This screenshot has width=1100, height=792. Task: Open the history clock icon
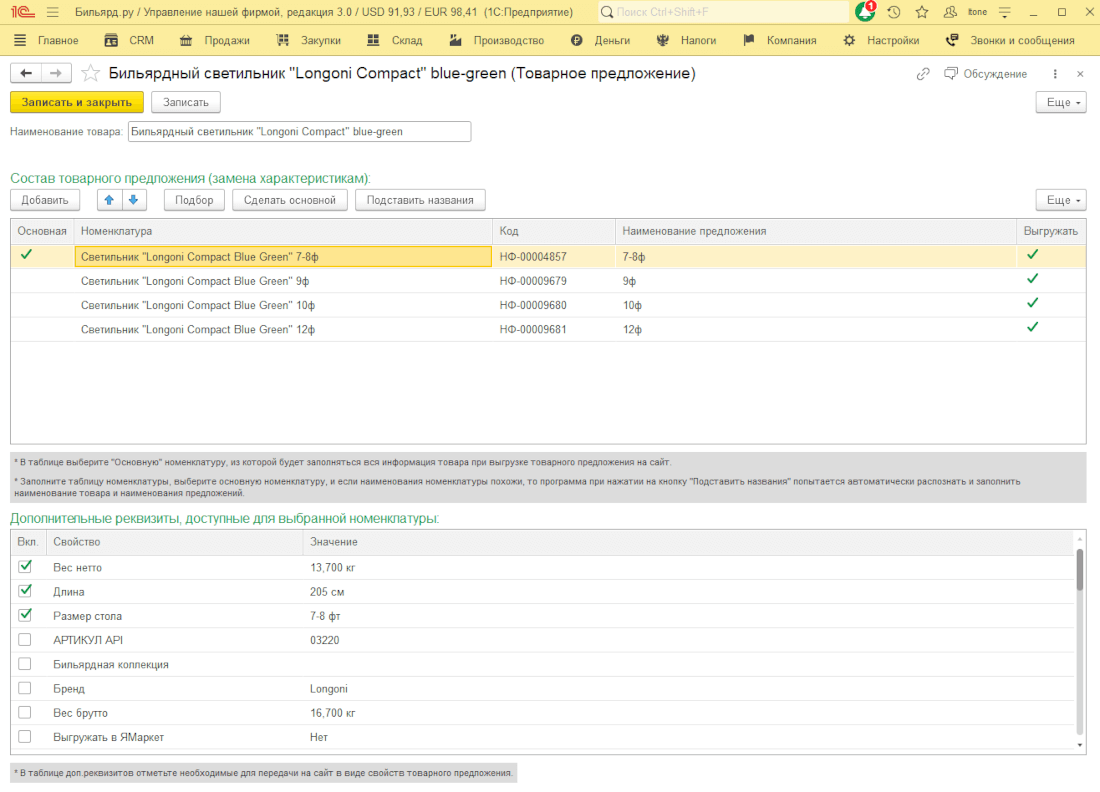click(x=894, y=12)
